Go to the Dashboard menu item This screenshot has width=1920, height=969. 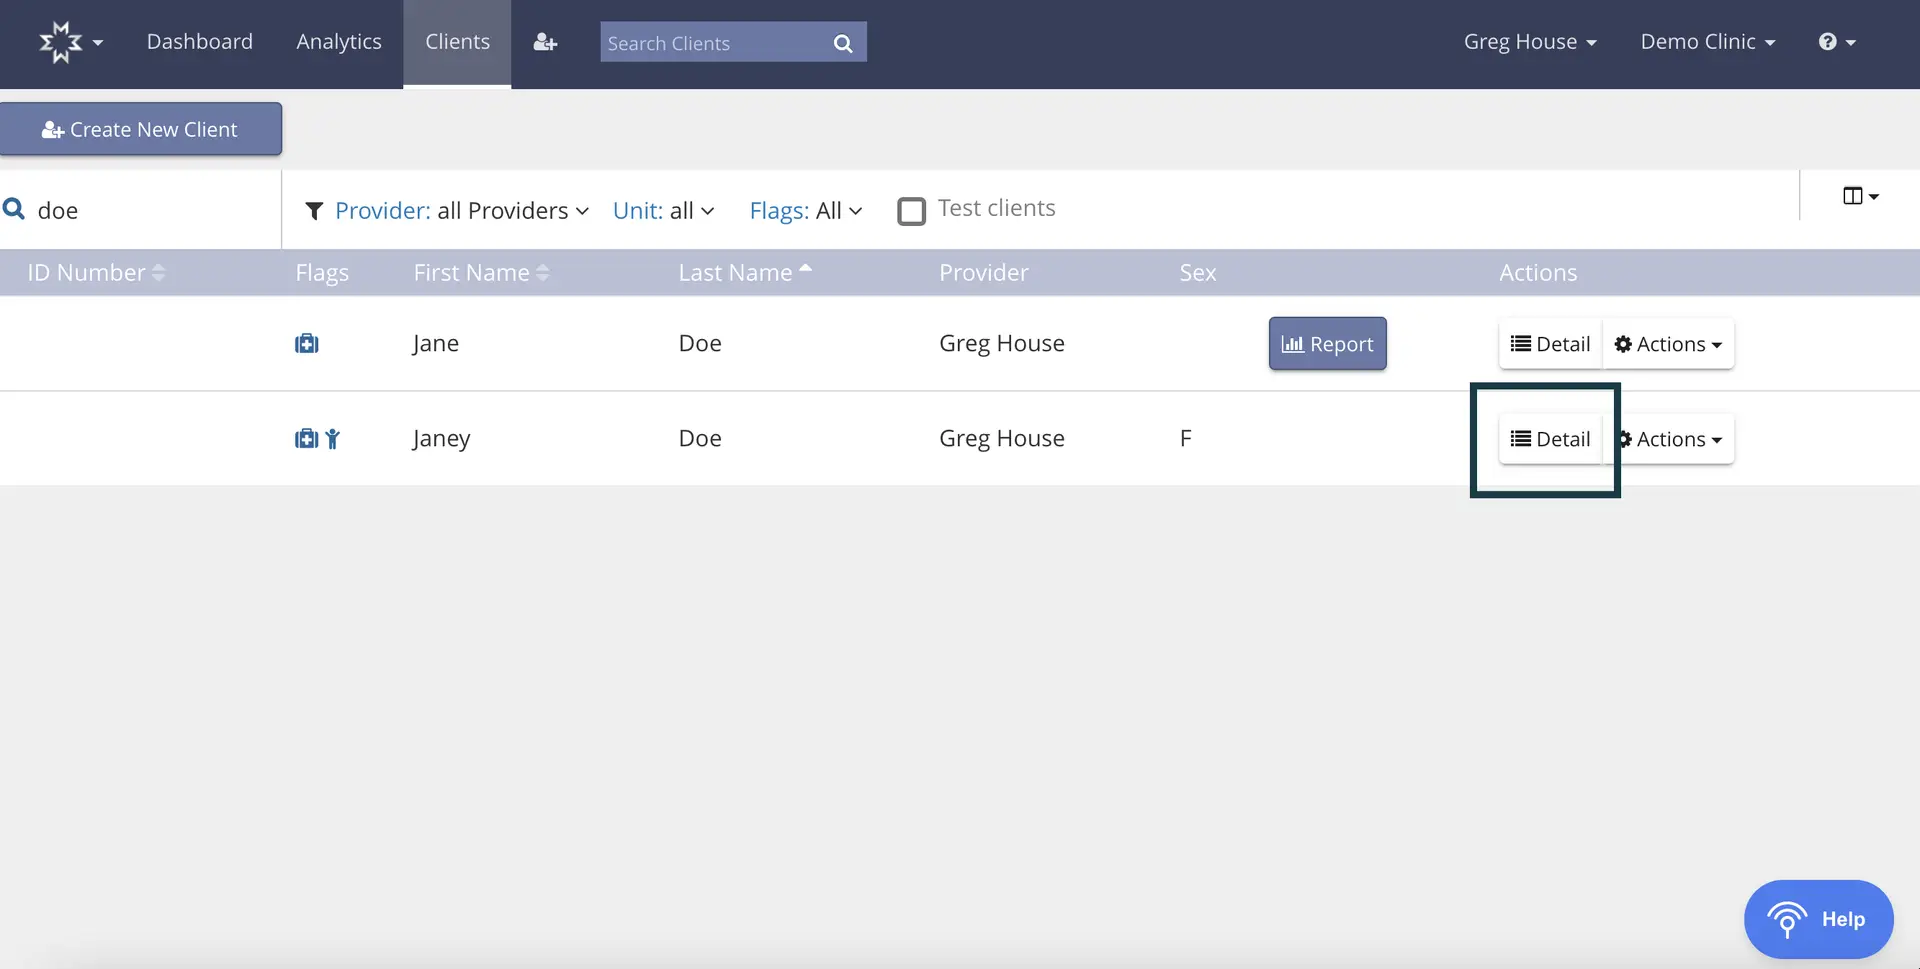pos(200,42)
